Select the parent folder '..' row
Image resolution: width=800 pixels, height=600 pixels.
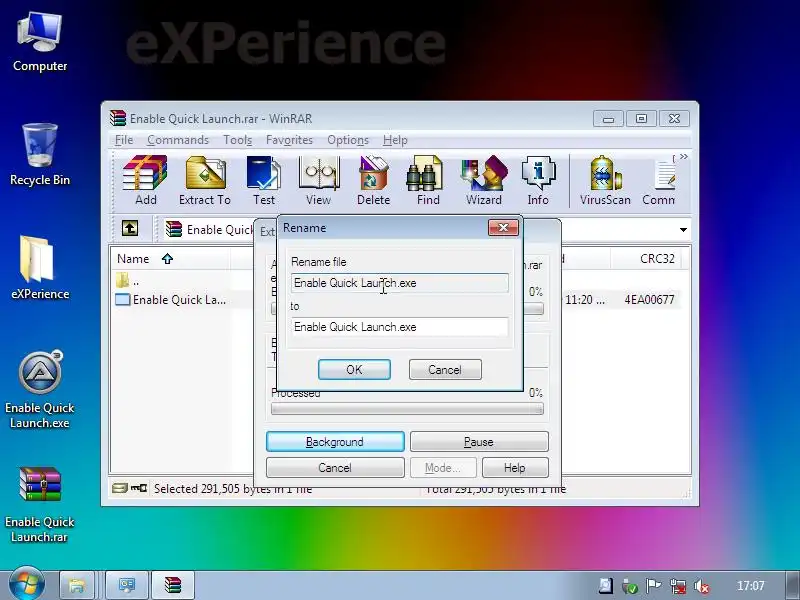click(128, 281)
